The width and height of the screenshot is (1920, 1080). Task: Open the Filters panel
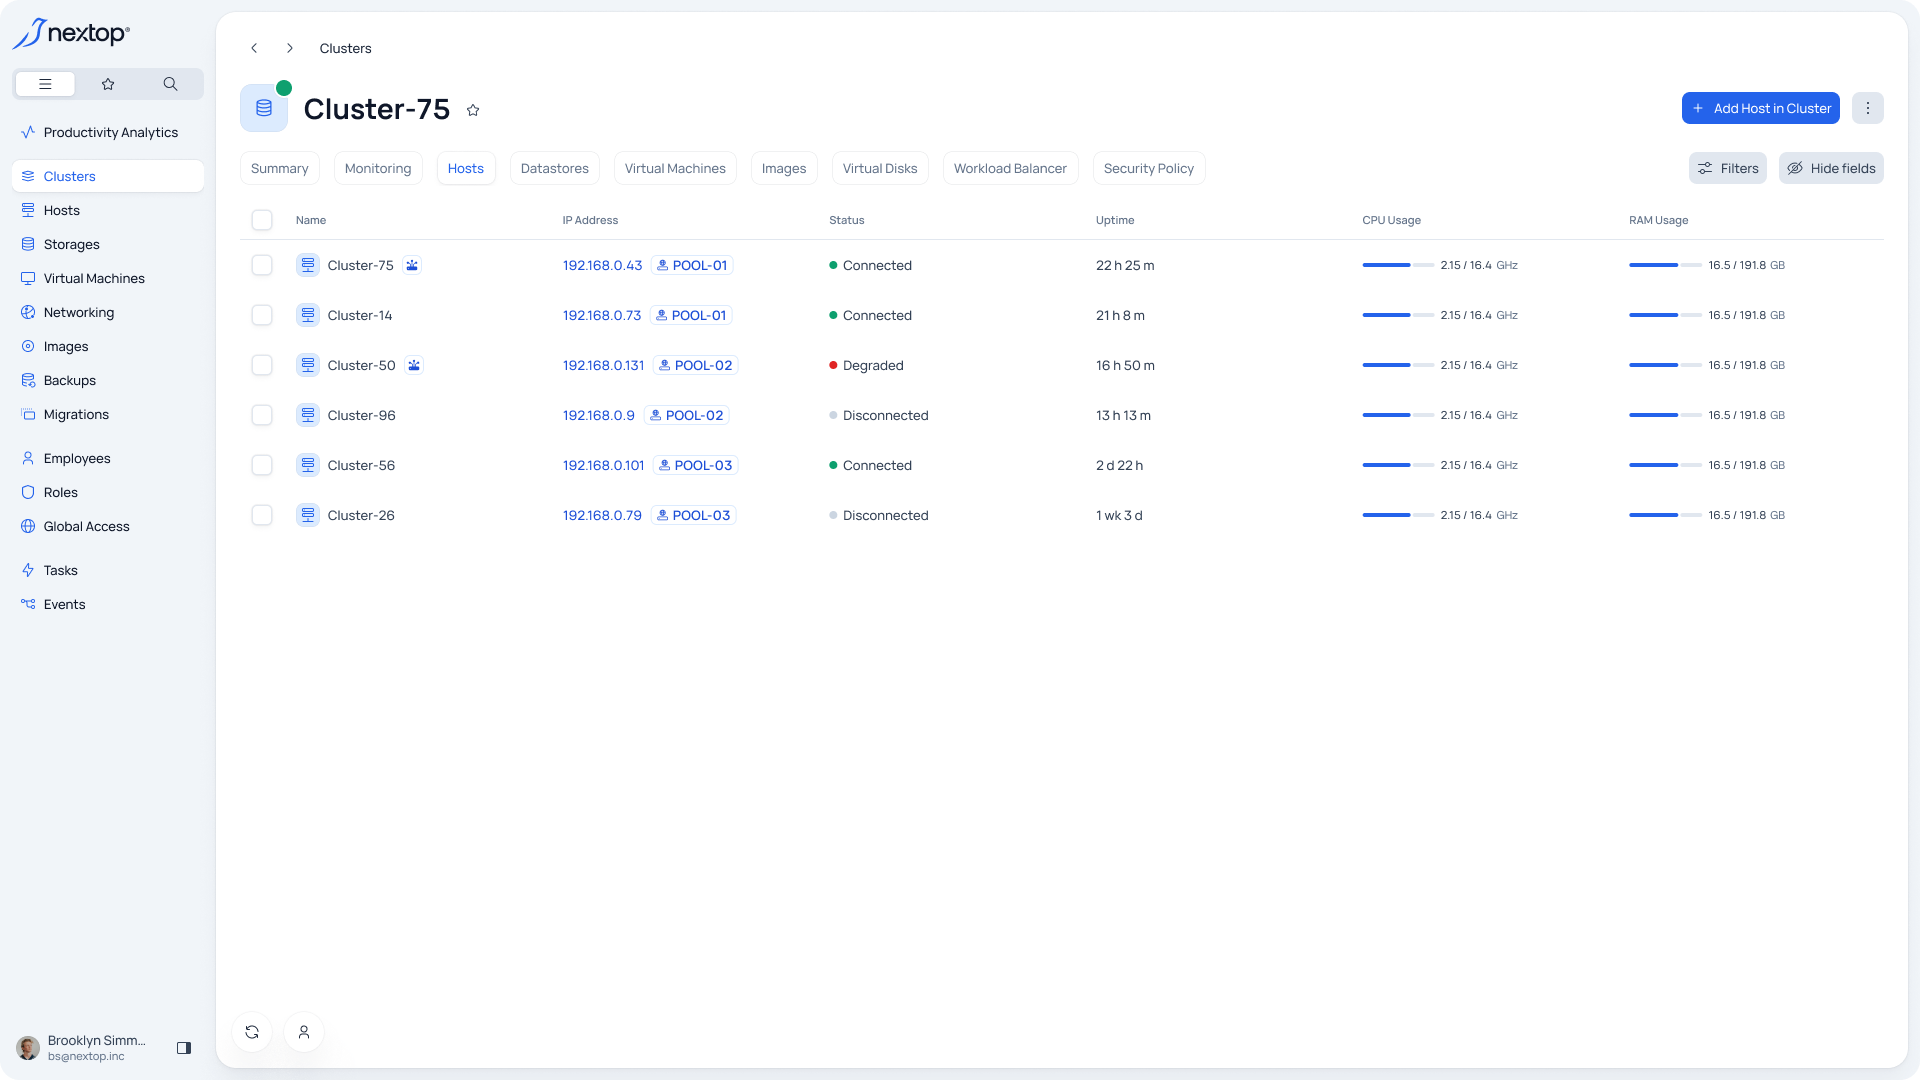1728,168
